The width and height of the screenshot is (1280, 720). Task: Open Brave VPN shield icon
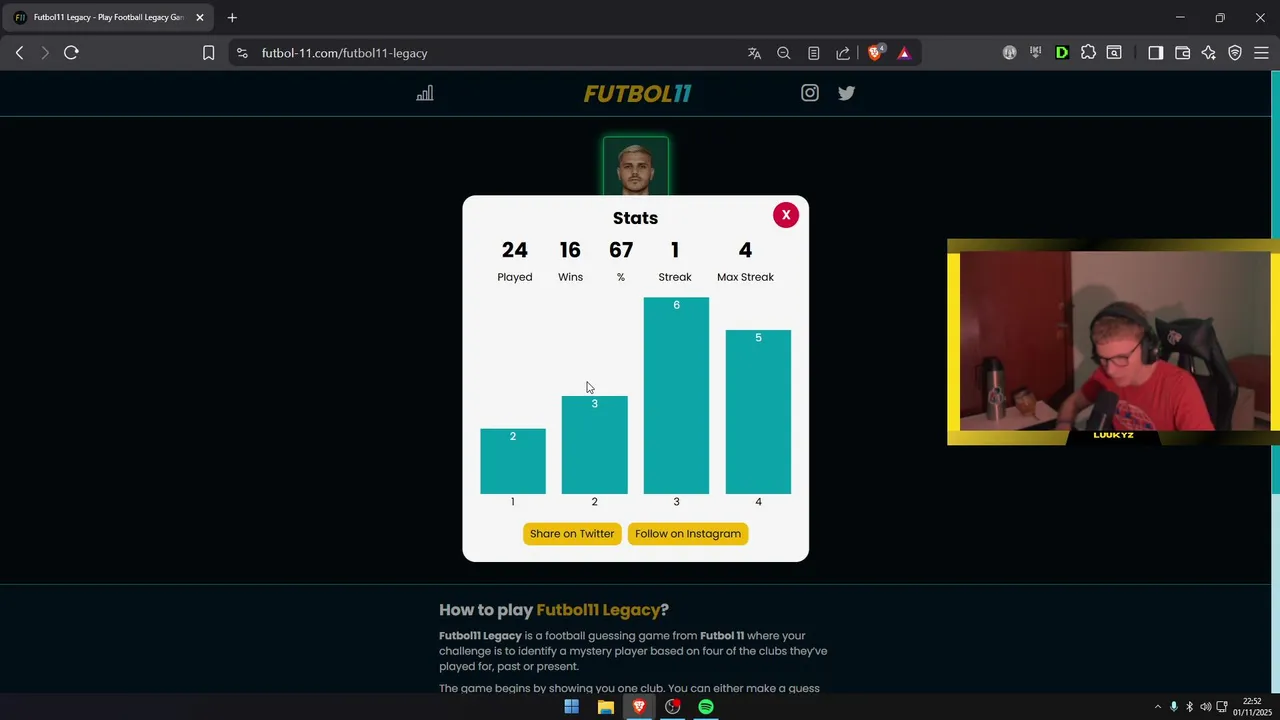(1235, 53)
